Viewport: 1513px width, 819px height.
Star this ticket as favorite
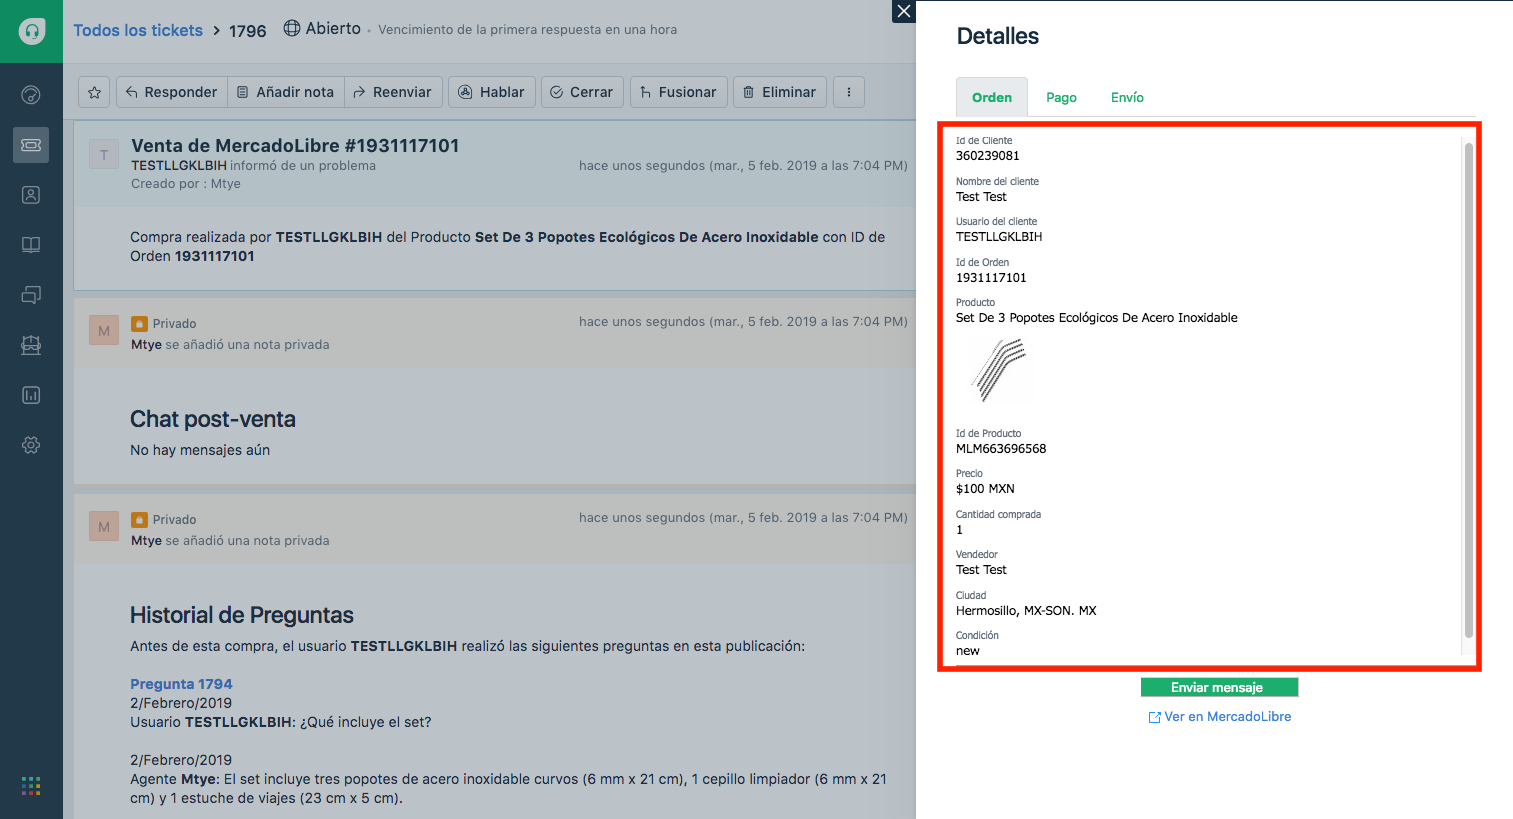point(94,92)
